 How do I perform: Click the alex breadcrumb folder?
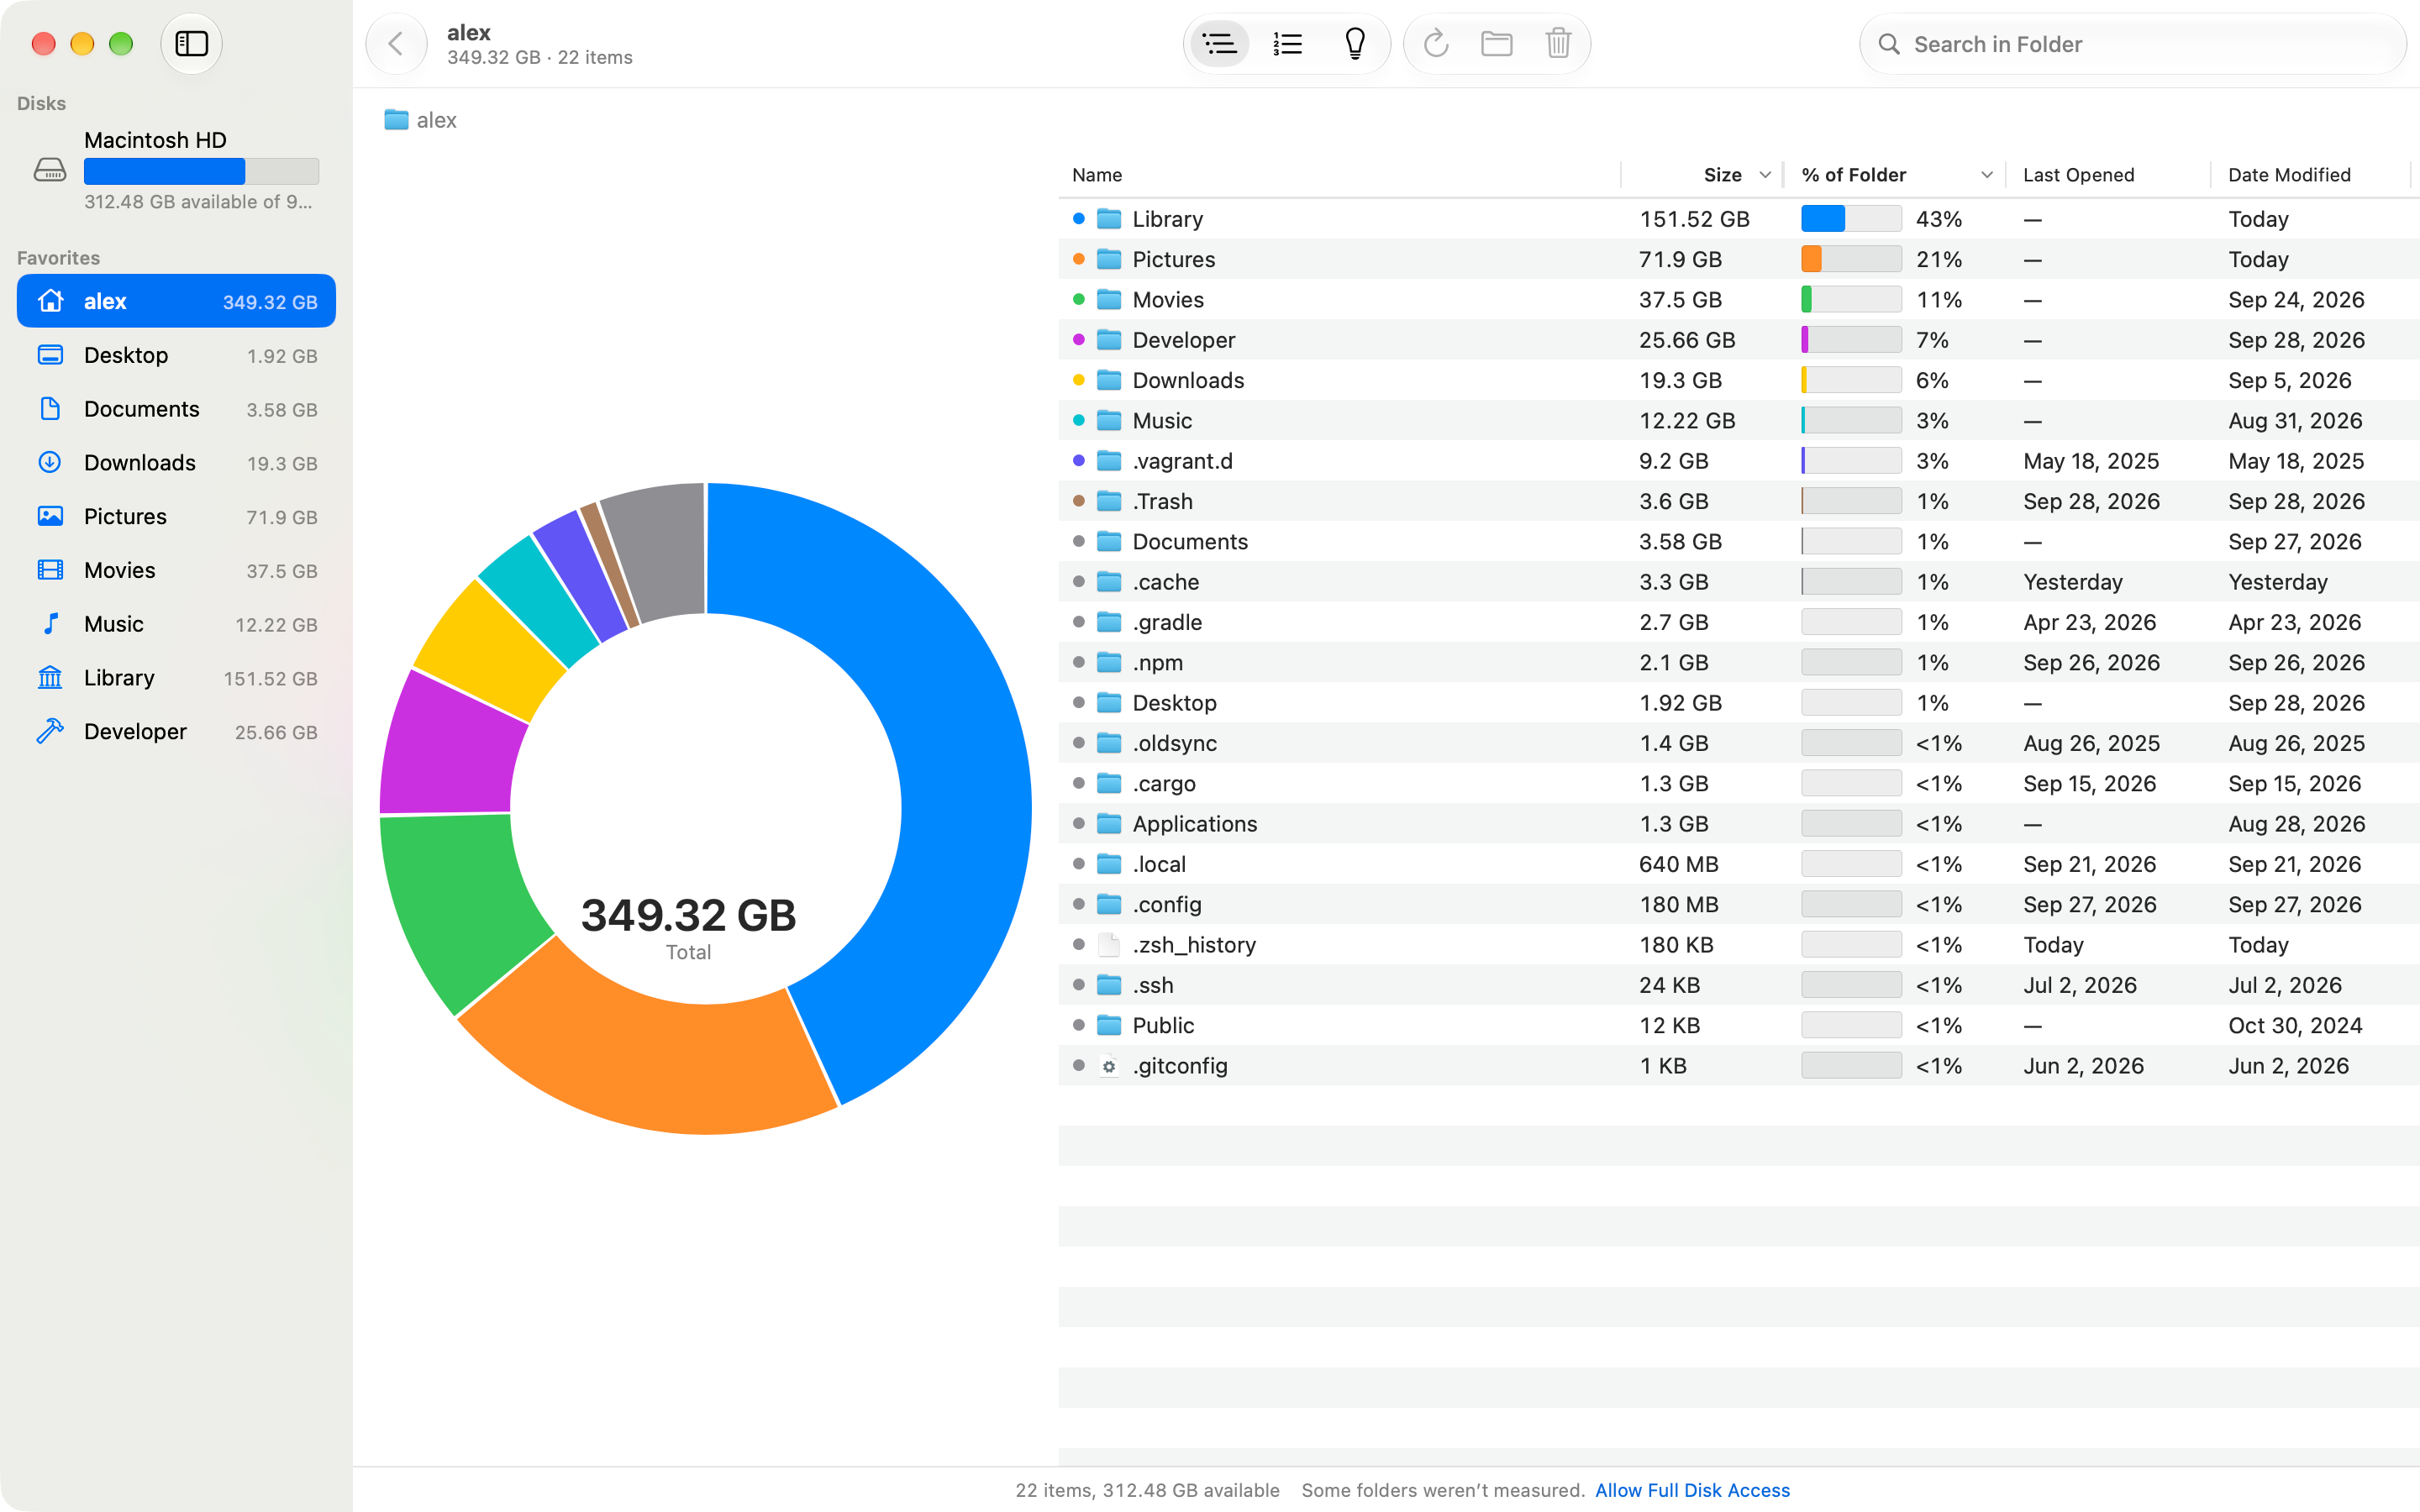421,120
